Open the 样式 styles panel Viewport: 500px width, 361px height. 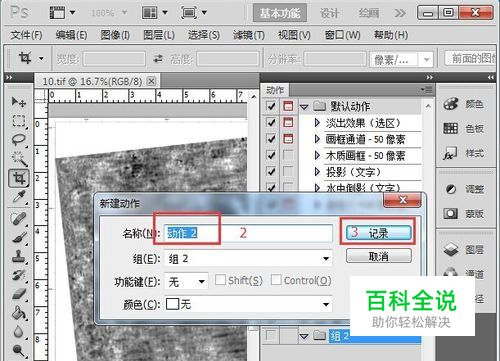464,153
